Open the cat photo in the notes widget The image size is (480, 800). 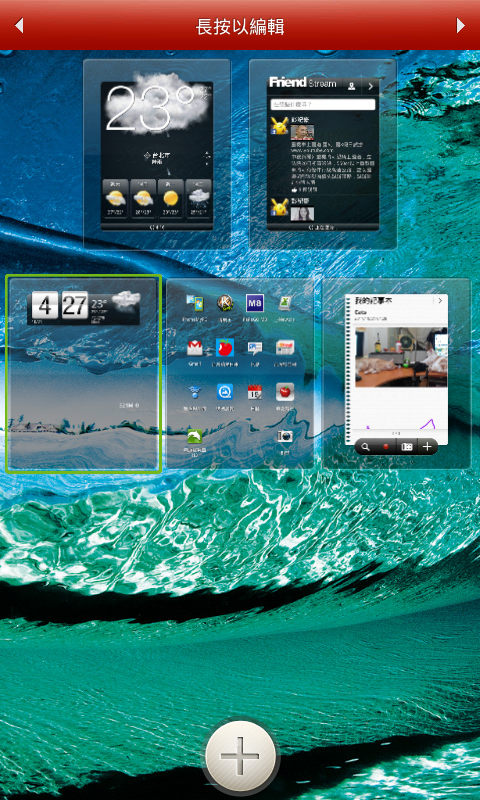[x=401, y=357]
